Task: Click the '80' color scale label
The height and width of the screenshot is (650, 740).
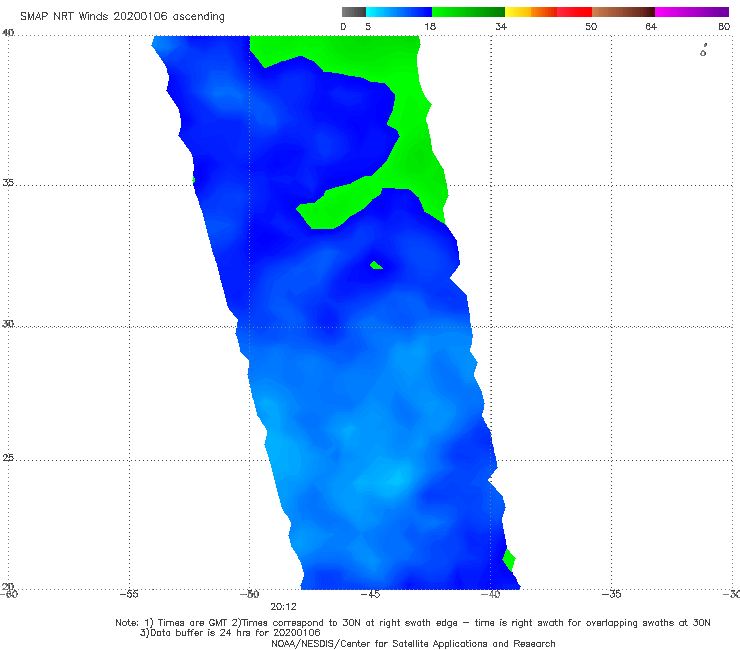Action: pos(724,27)
